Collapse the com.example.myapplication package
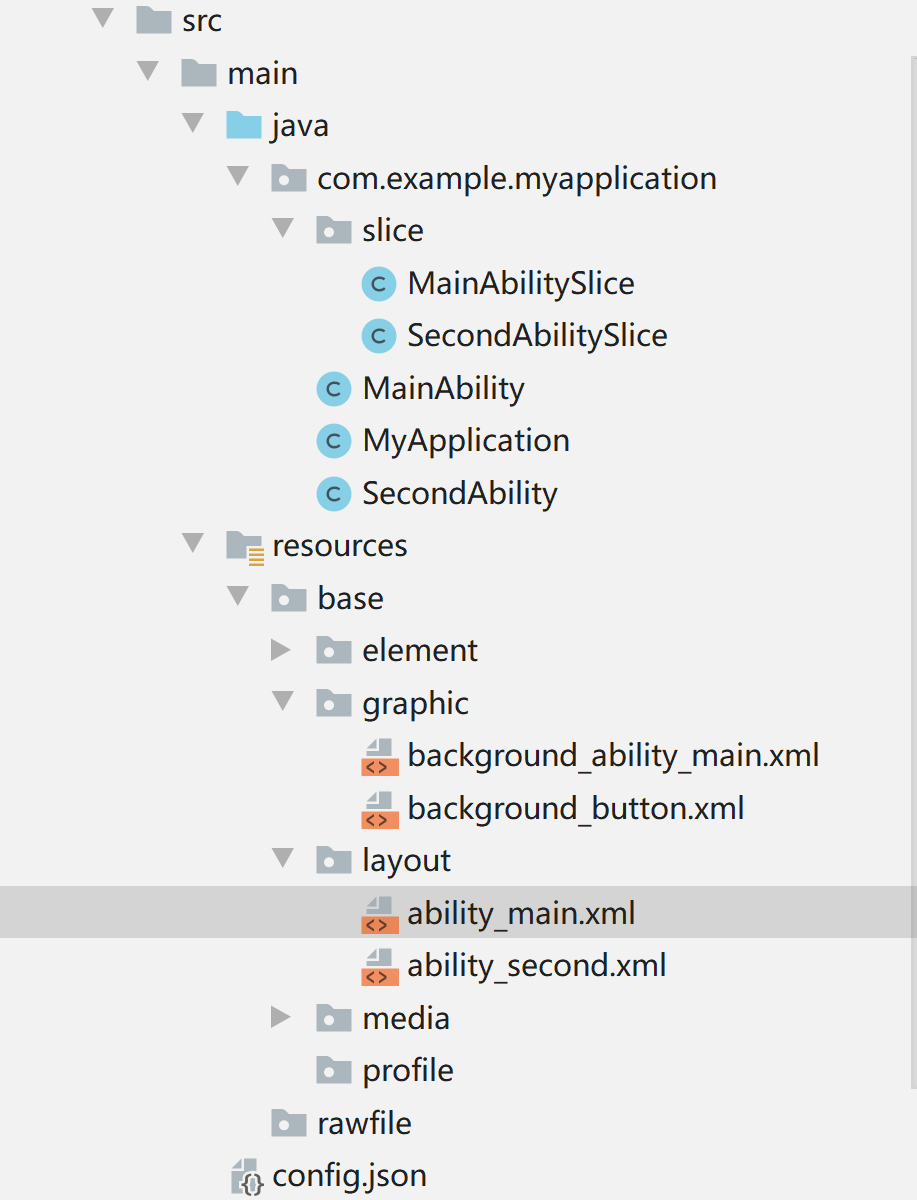917x1200 pixels. click(x=238, y=177)
